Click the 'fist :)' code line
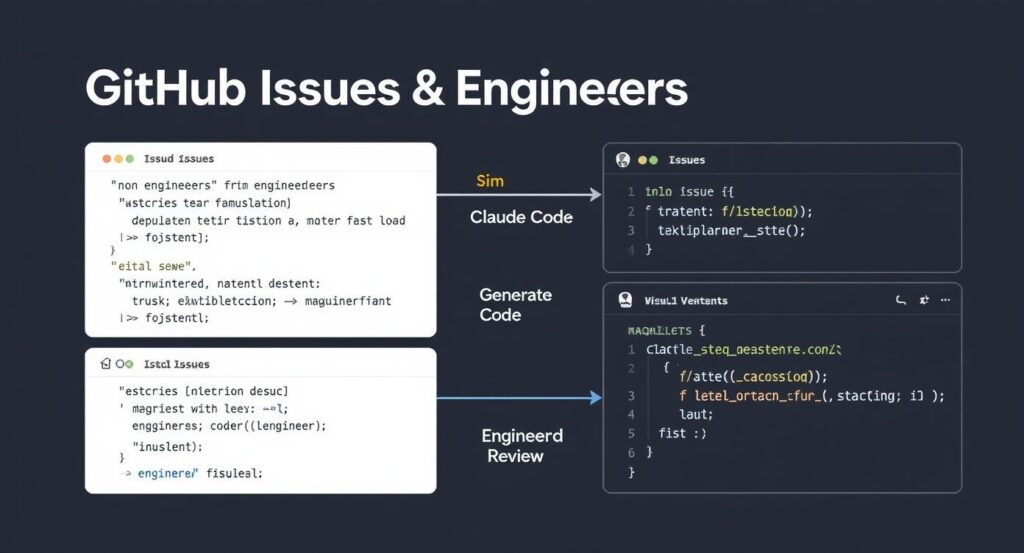Viewport: 1024px width, 553px height. pyautogui.click(x=682, y=434)
